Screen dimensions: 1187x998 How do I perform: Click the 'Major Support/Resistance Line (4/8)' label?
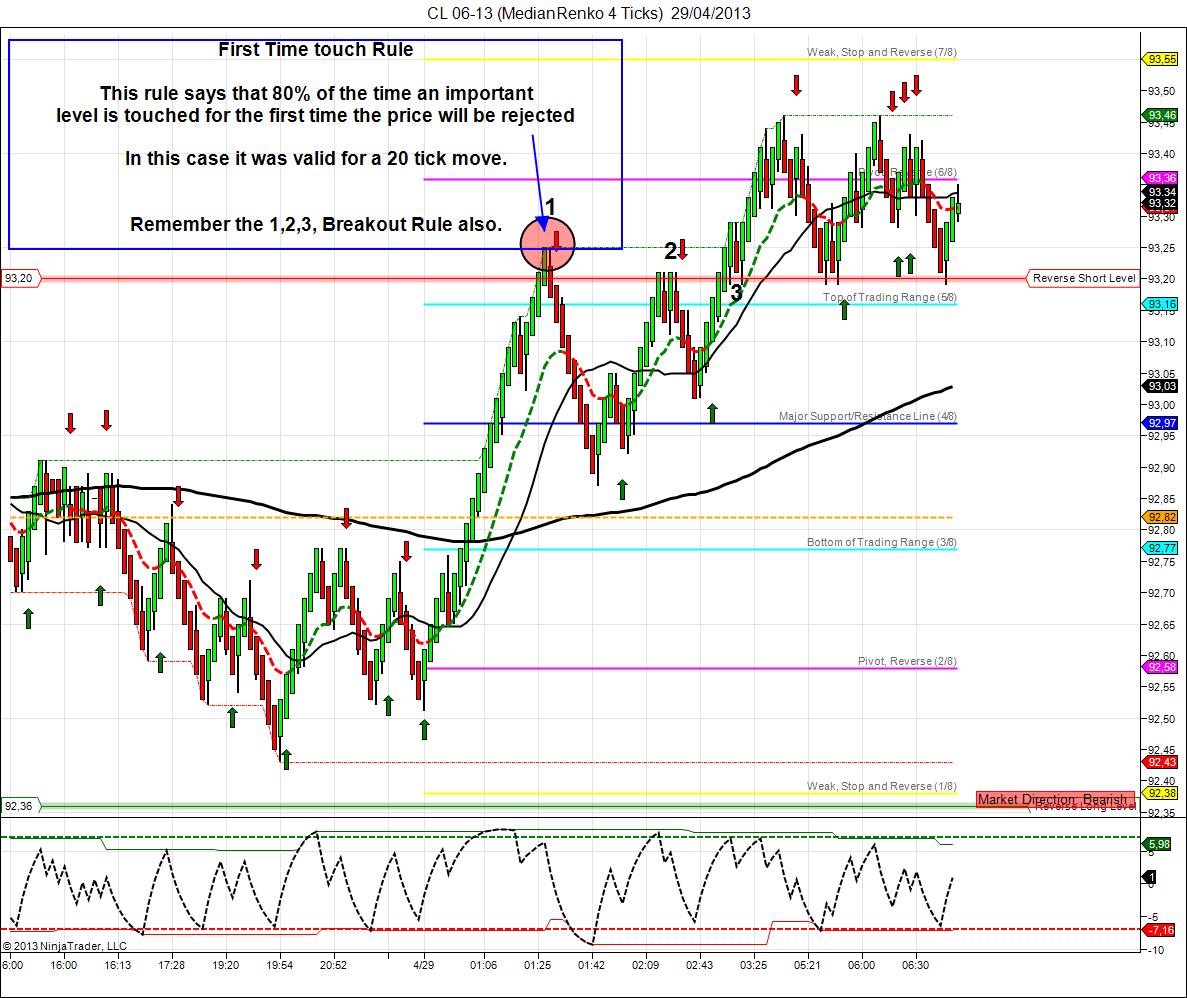868,416
